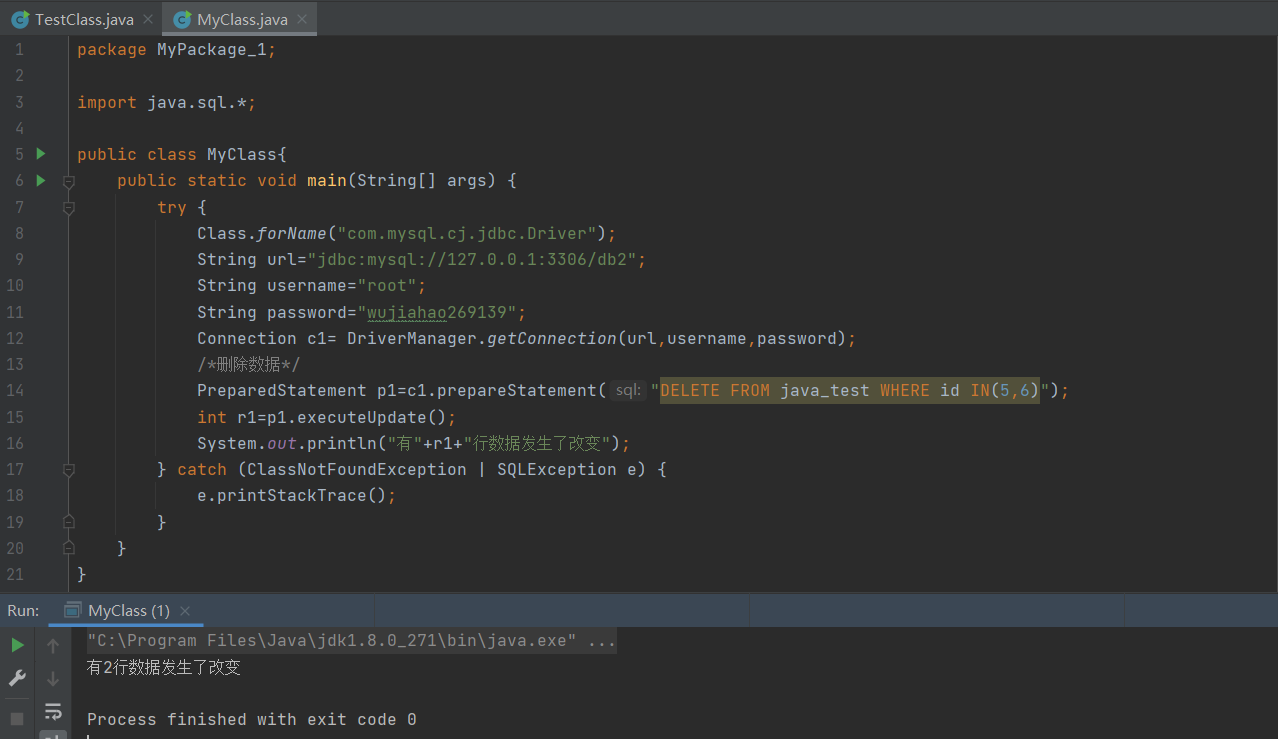Screen dimensions: 1278x739
Task: Click line number 14 in the gutter
Action: pos(14,391)
